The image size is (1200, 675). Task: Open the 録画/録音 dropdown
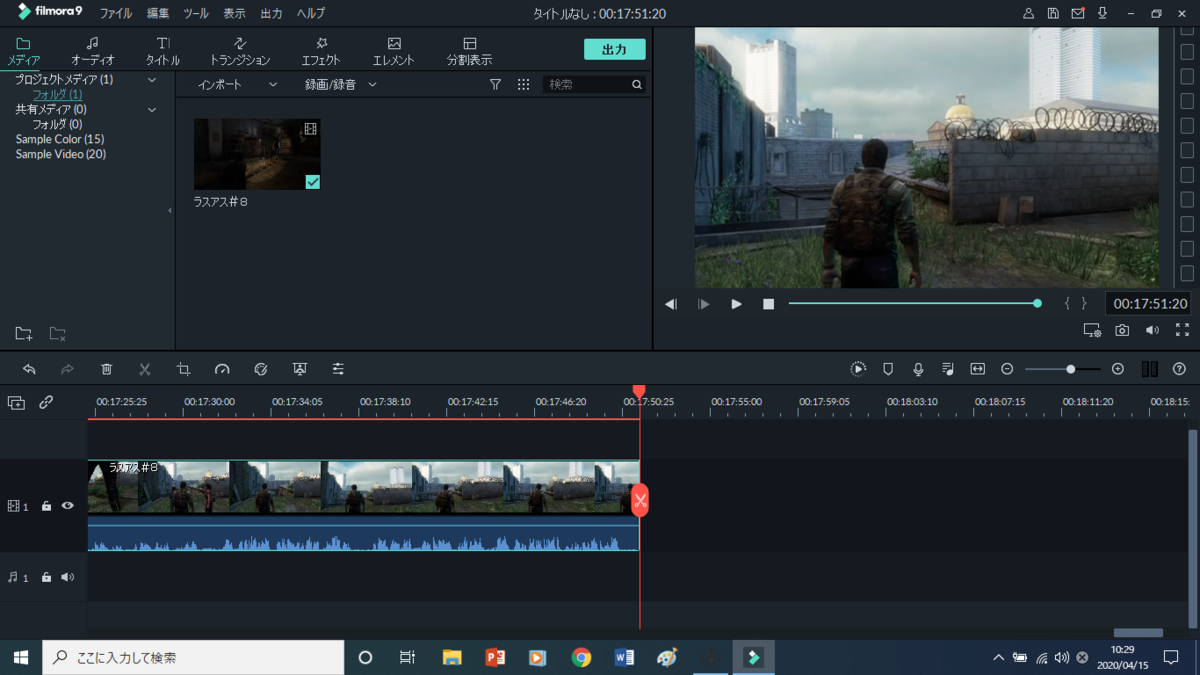(341, 85)
